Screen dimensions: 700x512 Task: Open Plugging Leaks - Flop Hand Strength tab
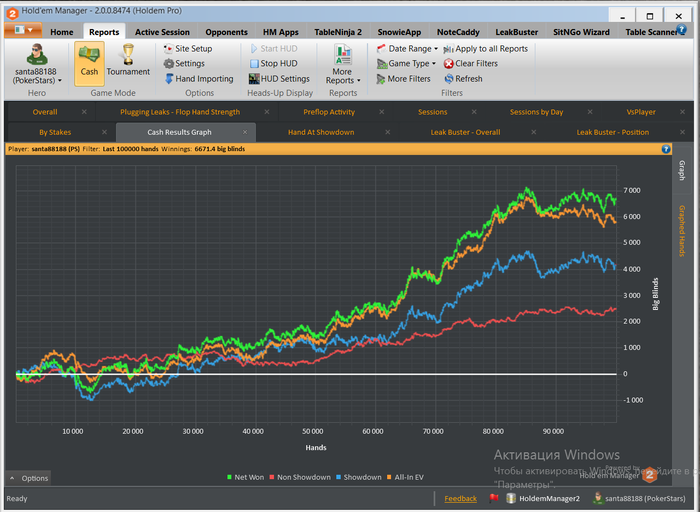tap(180, 112)
